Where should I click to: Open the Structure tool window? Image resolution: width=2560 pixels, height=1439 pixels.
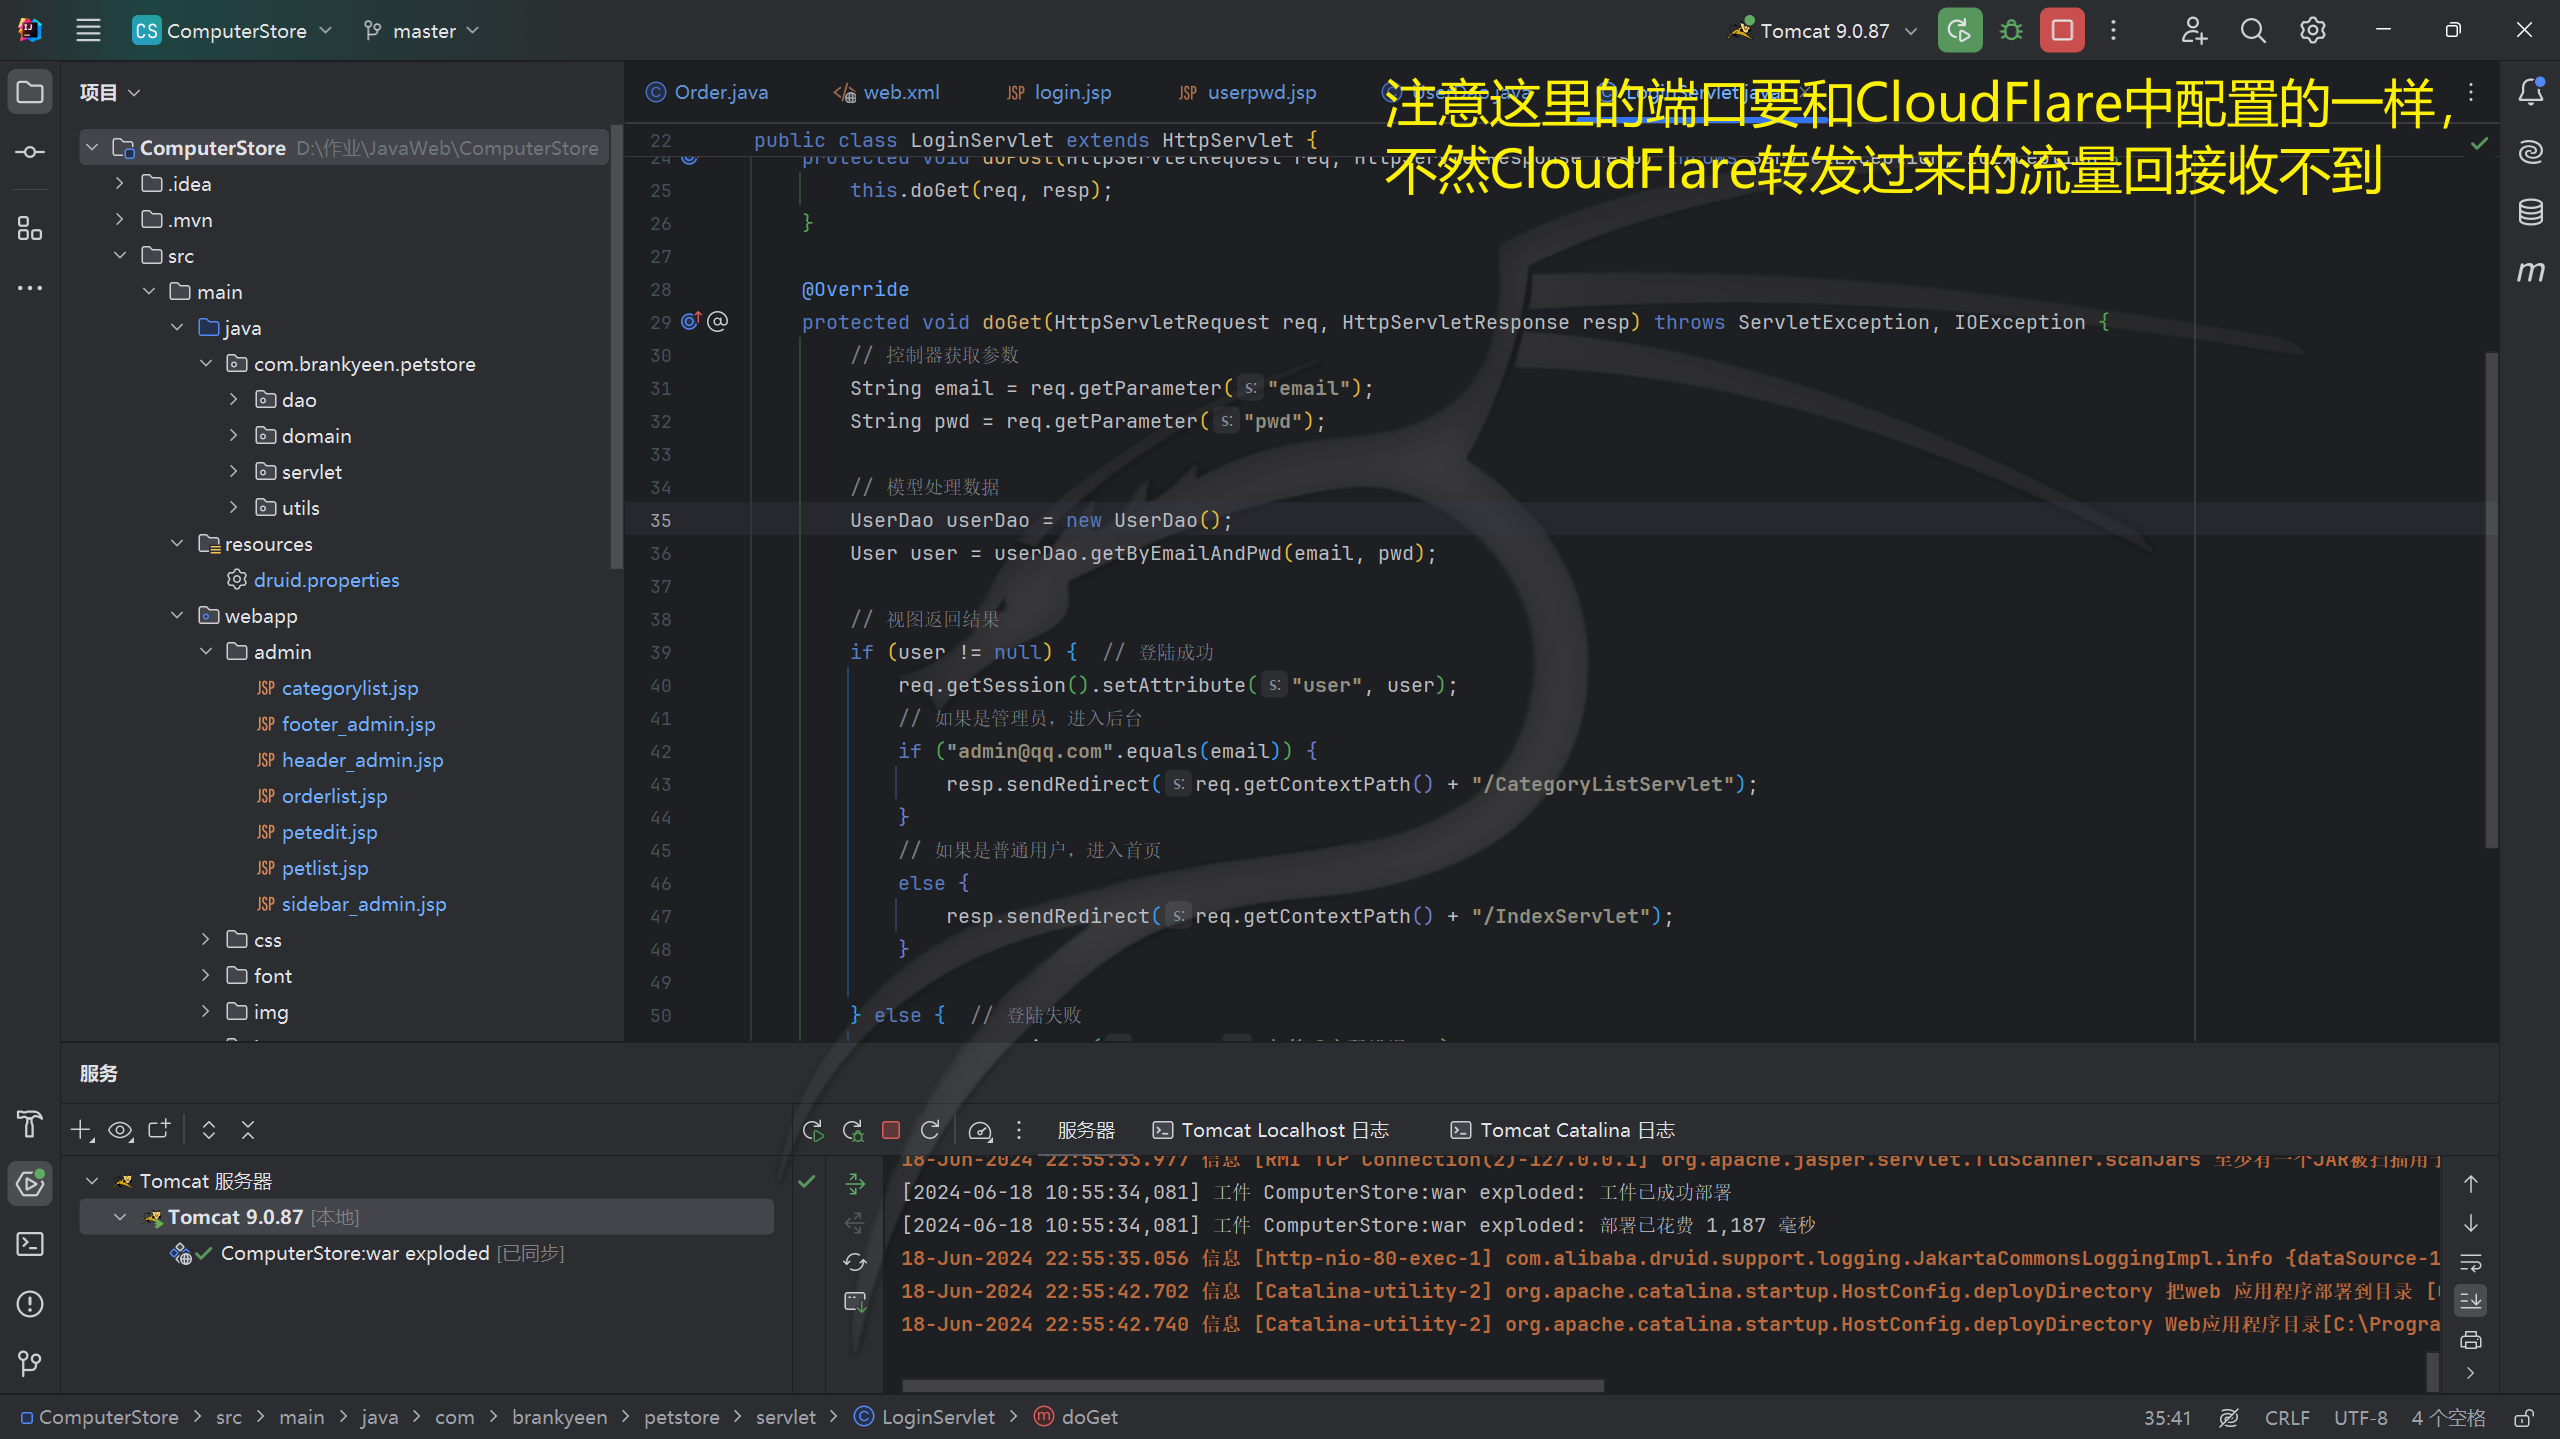(30, 230)
